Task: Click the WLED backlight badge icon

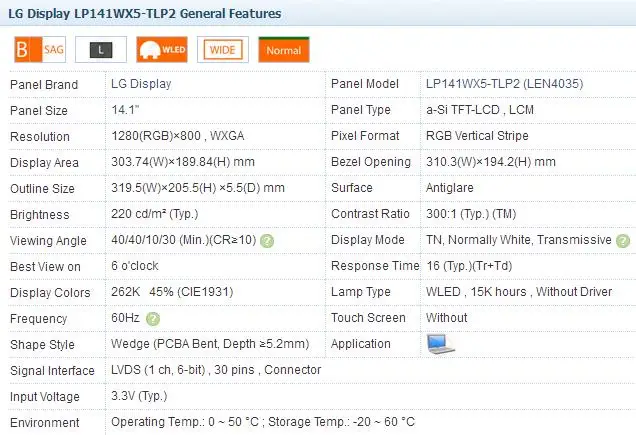Action: click(x=162, y=50)
